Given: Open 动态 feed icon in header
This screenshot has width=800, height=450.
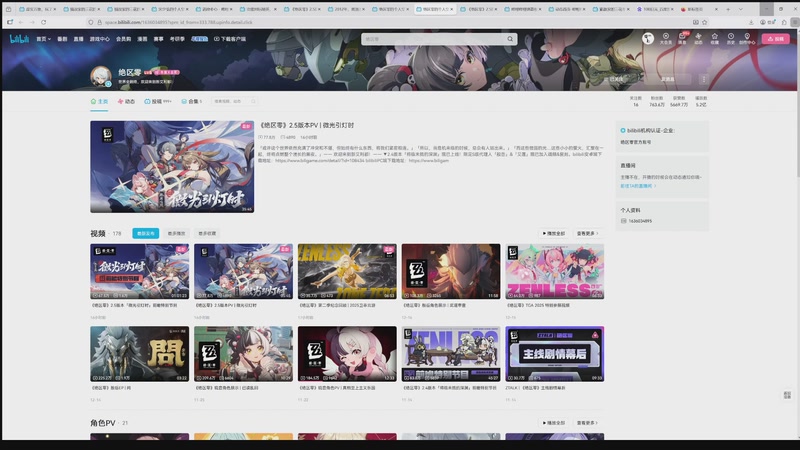Looking at the screenshot, I should pos(698,39).
